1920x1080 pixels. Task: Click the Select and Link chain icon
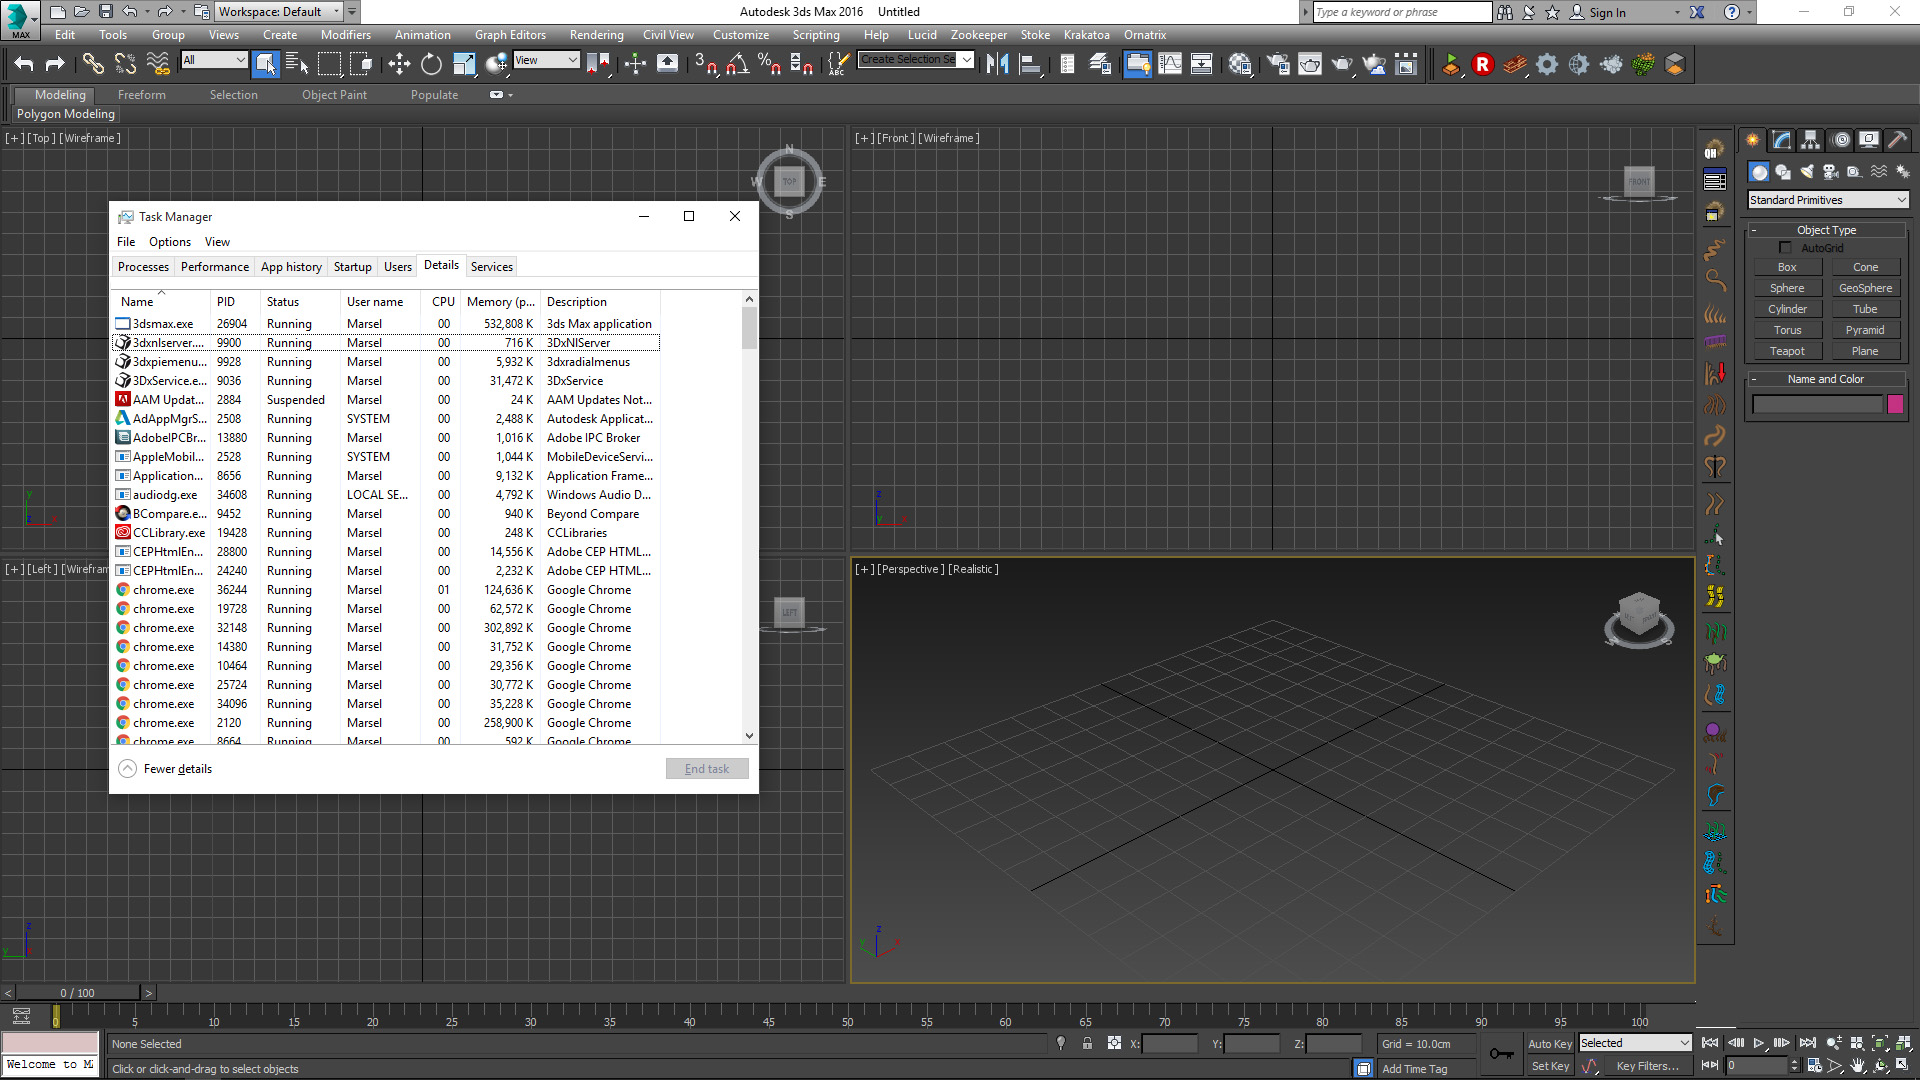[x=93, y=65]
